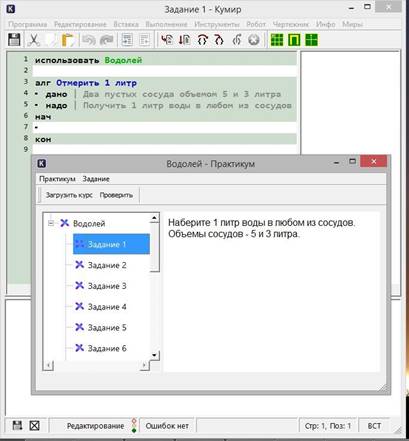Click the save floppy icon in toolbar

click(14, 40)
